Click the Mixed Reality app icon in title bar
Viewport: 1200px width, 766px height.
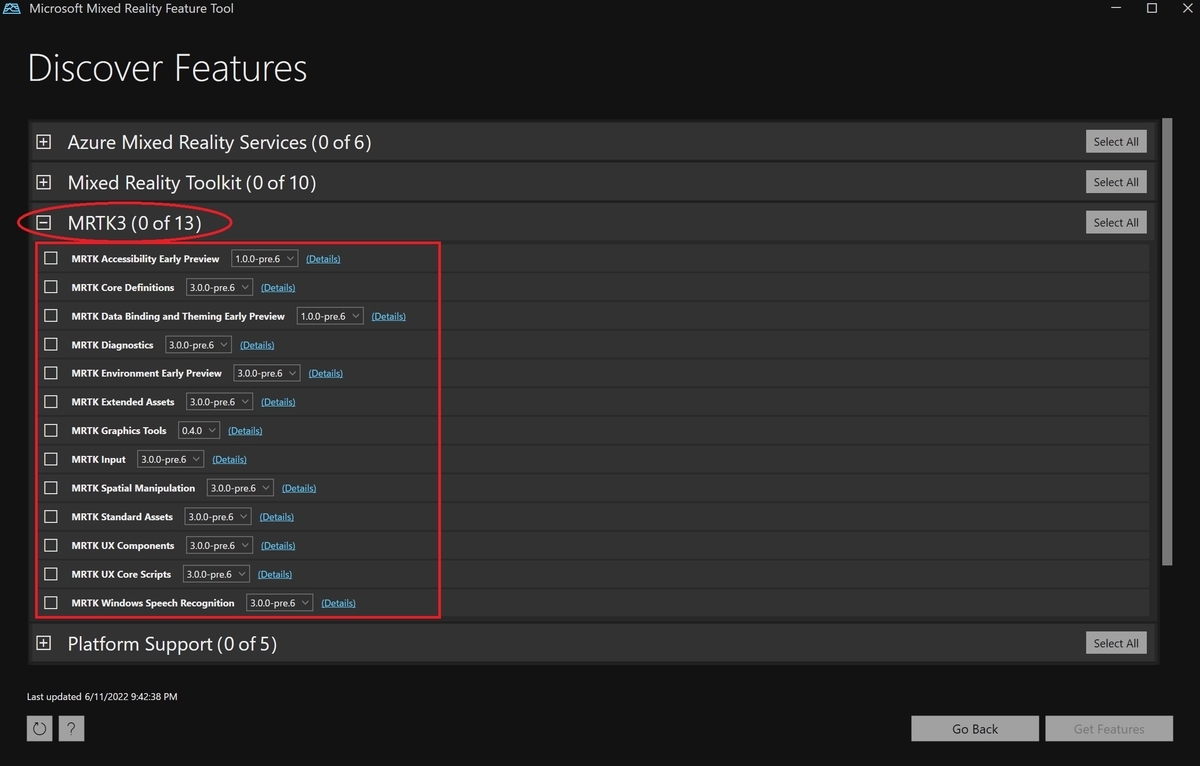13,9
